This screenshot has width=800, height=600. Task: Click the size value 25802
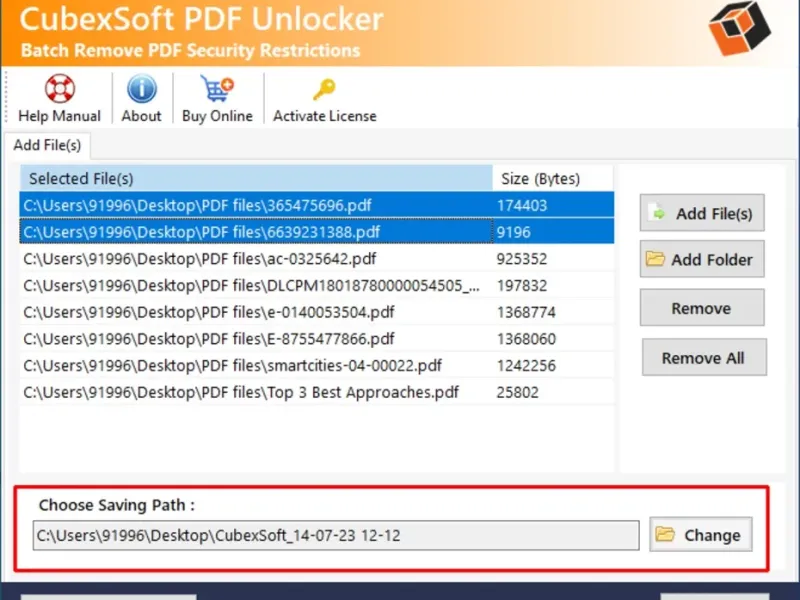(x=517, y=392)
